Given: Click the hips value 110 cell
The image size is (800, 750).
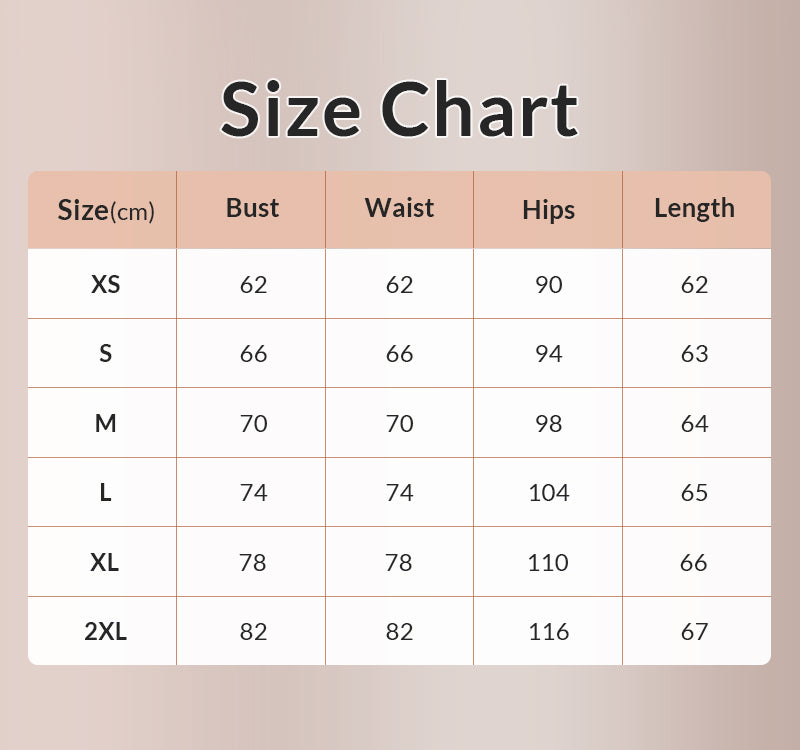Looking at the screenshot, I should pos(548,563).
